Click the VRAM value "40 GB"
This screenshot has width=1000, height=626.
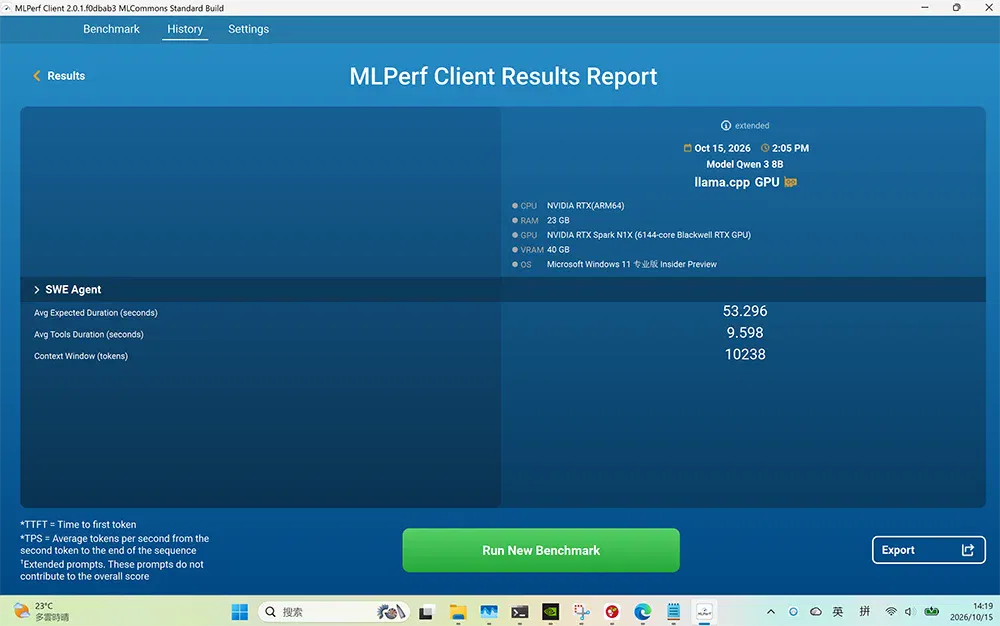tap(558, 250)
